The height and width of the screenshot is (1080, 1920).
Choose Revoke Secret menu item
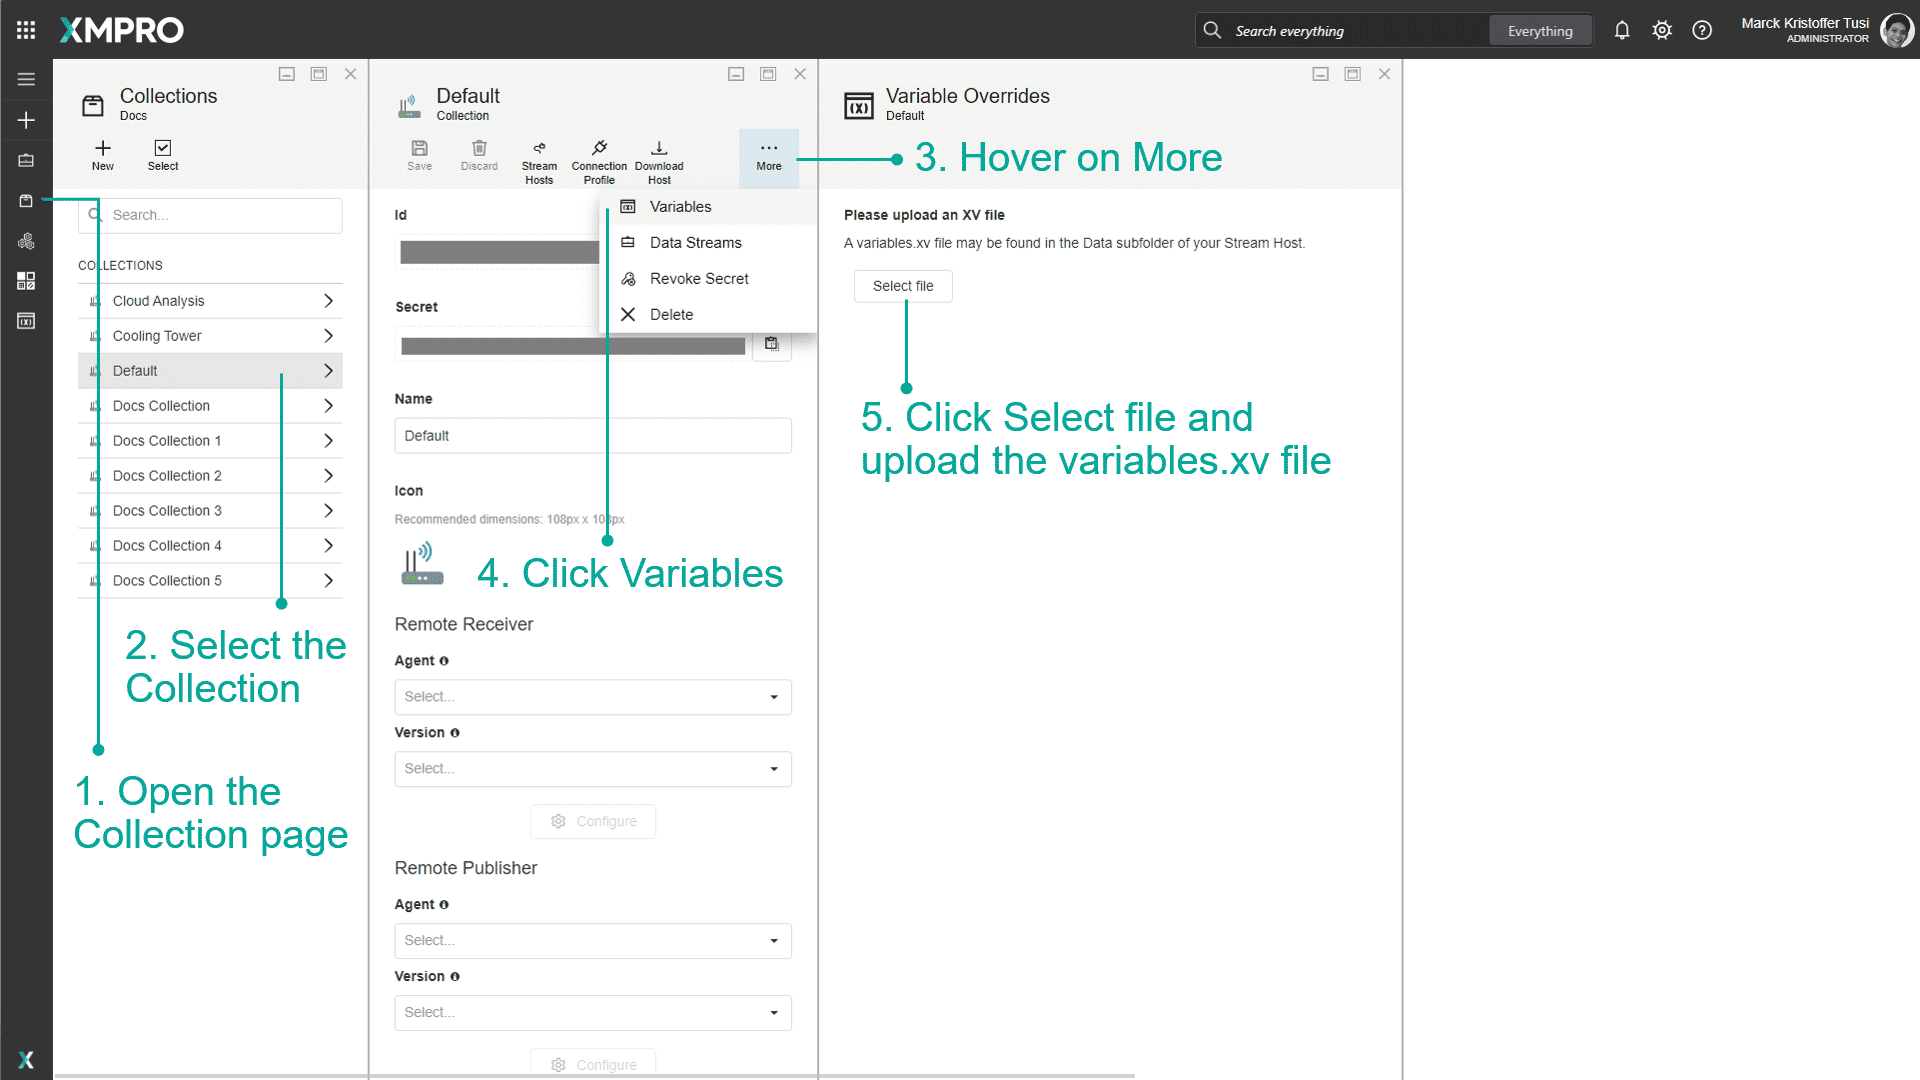tap(698, 279)
